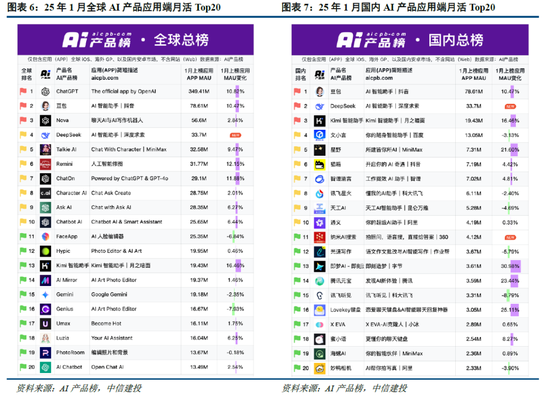Click the description 'Chatbot AI & Smart Assistant'
Screen dimensions: 550x398
click(x=127, y=222)
